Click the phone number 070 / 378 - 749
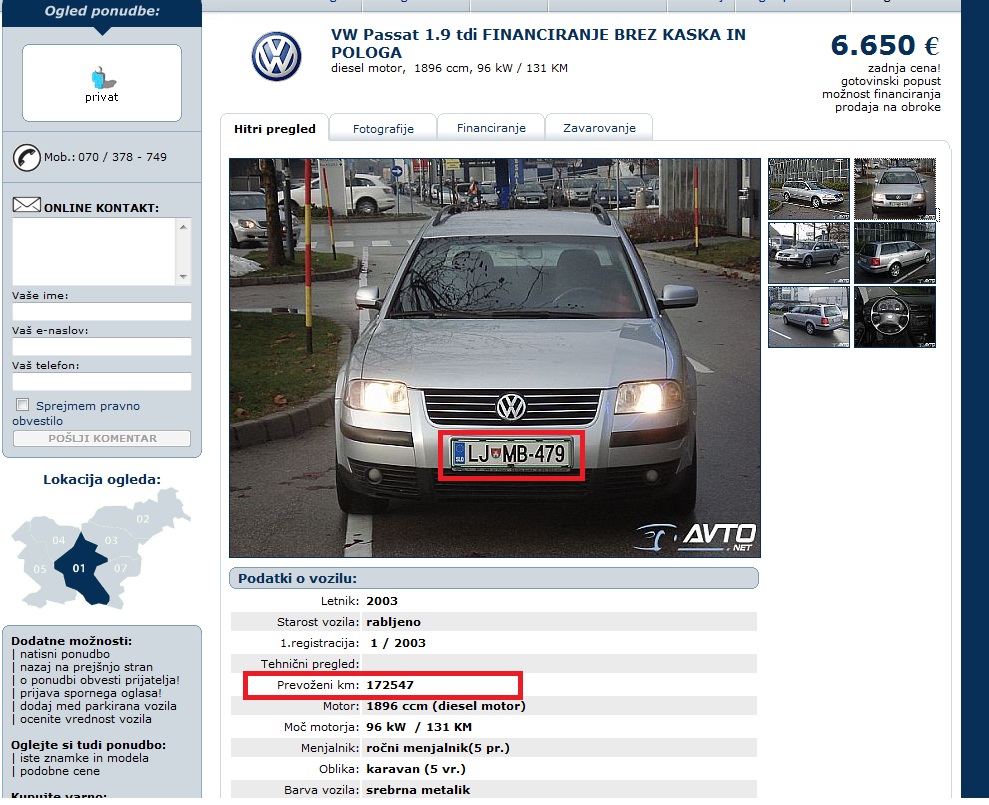Viewport: 989px width, 805px height. [x=122, y=157]
